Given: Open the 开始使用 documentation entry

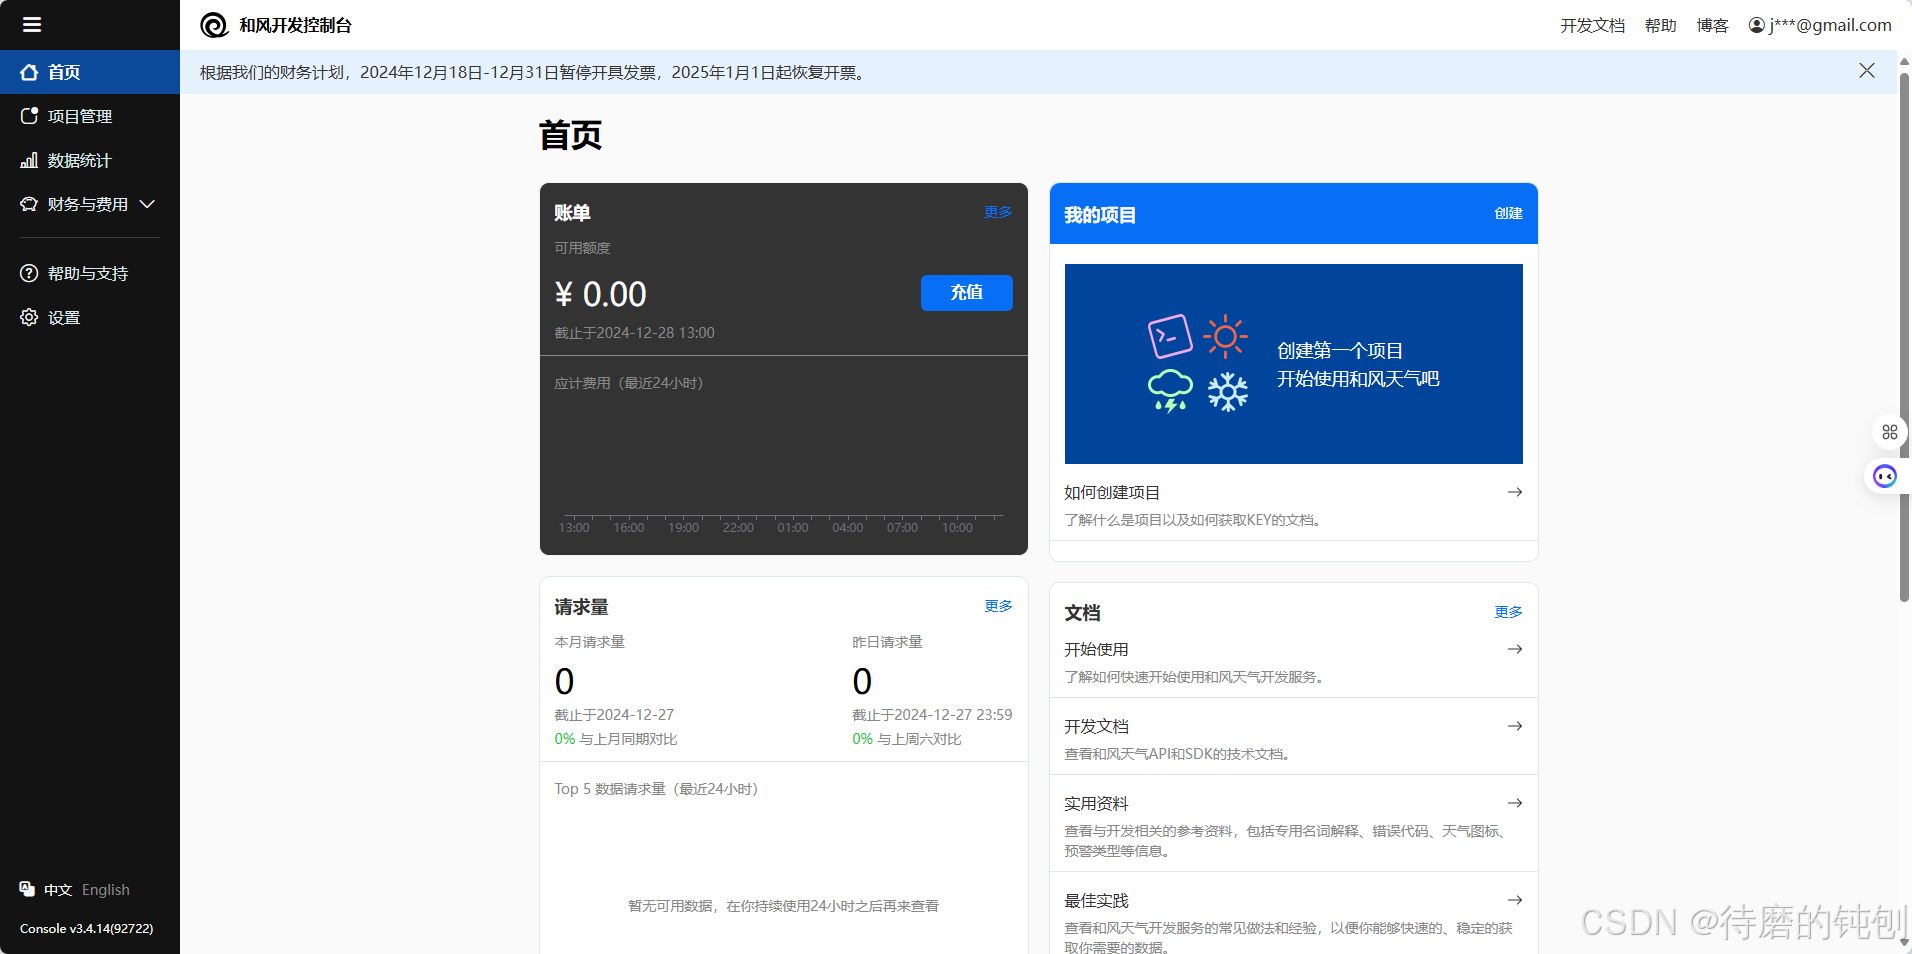Looking at the screenshot, I should pos(1293,662).
